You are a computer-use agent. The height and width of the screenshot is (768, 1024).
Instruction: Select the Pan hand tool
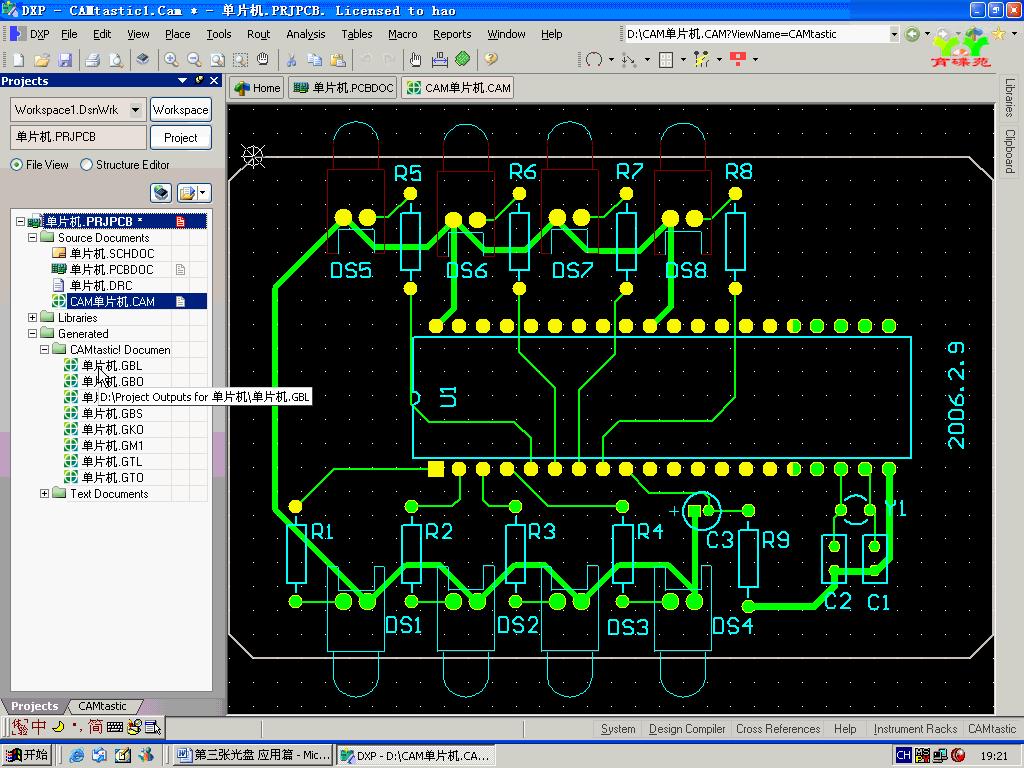pyautogui.click(x=263, y=59)
